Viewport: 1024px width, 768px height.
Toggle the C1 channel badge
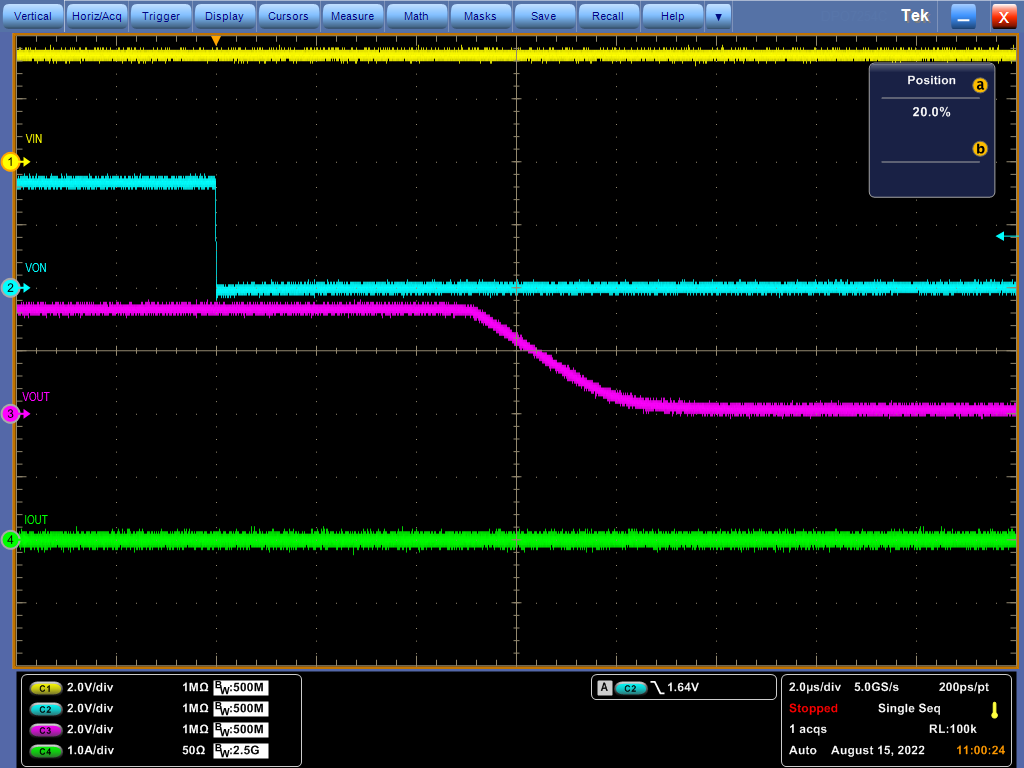(46, 688)
